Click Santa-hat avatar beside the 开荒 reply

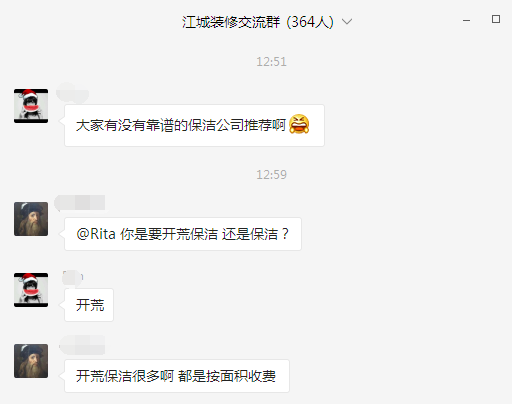31,290
